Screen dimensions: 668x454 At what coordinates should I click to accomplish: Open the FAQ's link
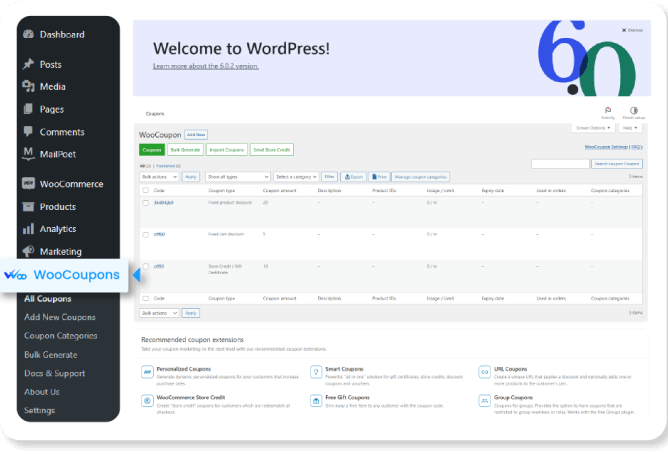[637, 147]
